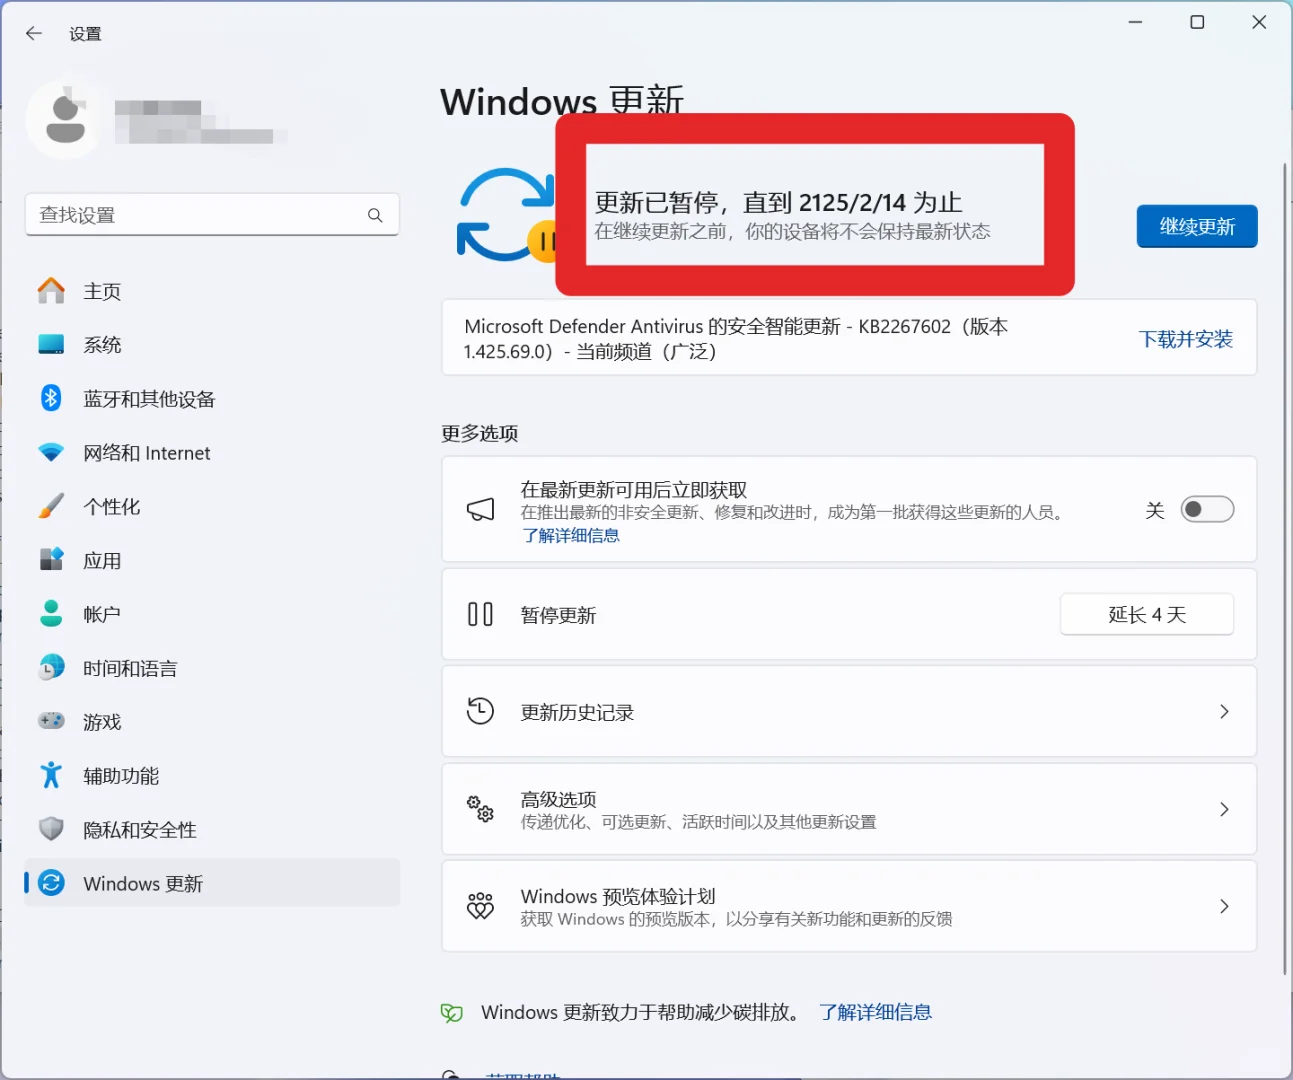Open 蓝牙和其他设备 via the Bluetooth icon
The image size is (1293, 1080).
click(50, 398)
